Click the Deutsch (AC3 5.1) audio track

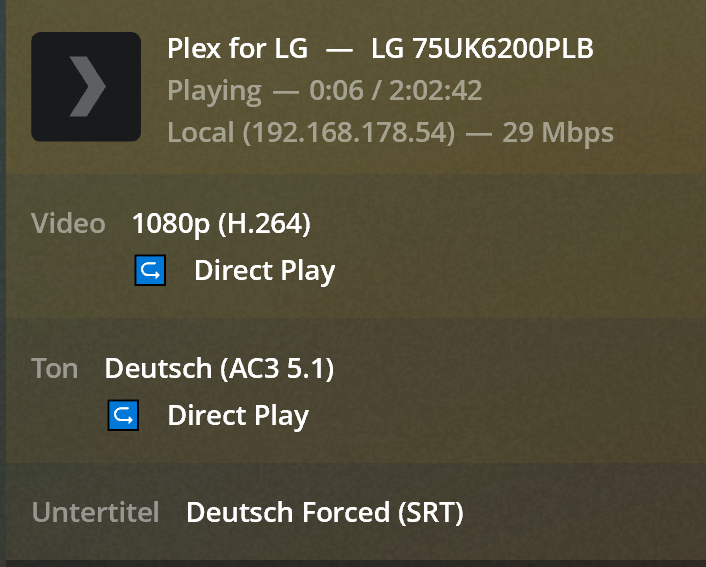pyautogui.click(x=219, y=369)
